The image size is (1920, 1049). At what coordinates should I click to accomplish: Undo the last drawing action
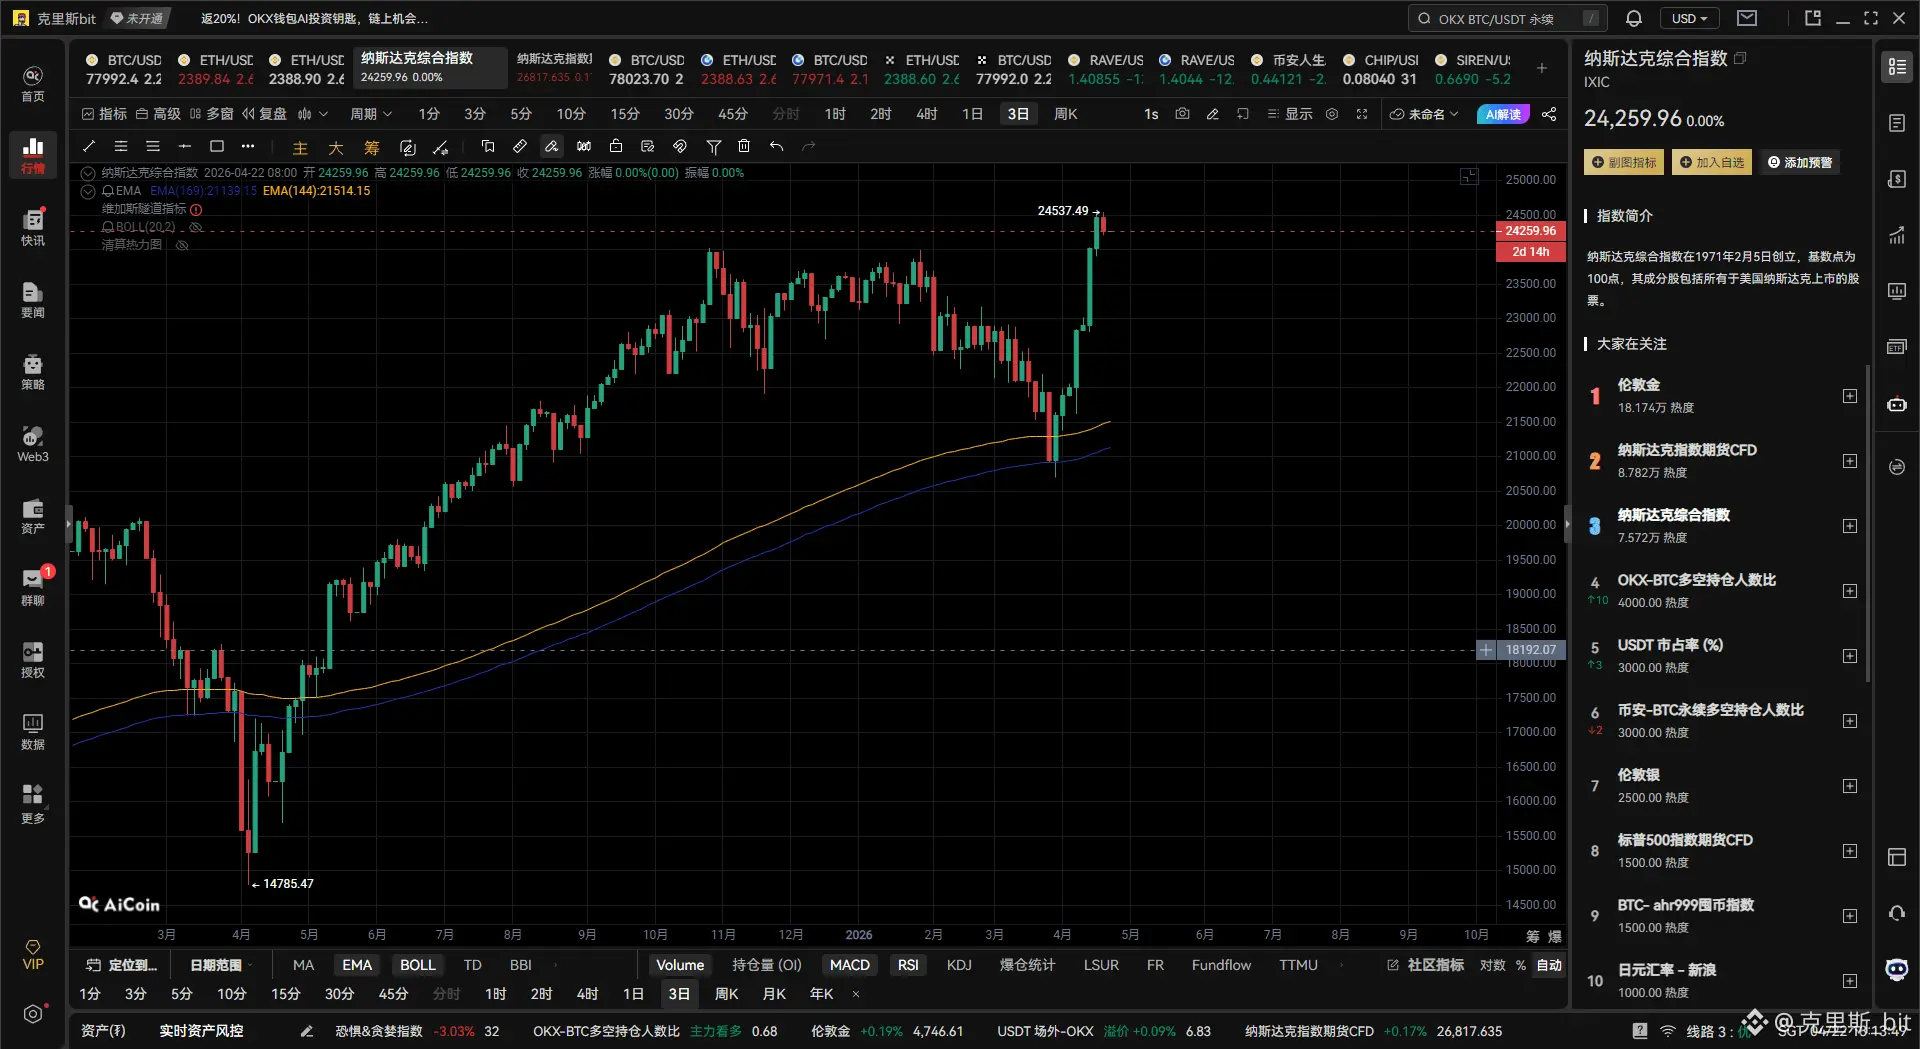(x=776, y=146)
